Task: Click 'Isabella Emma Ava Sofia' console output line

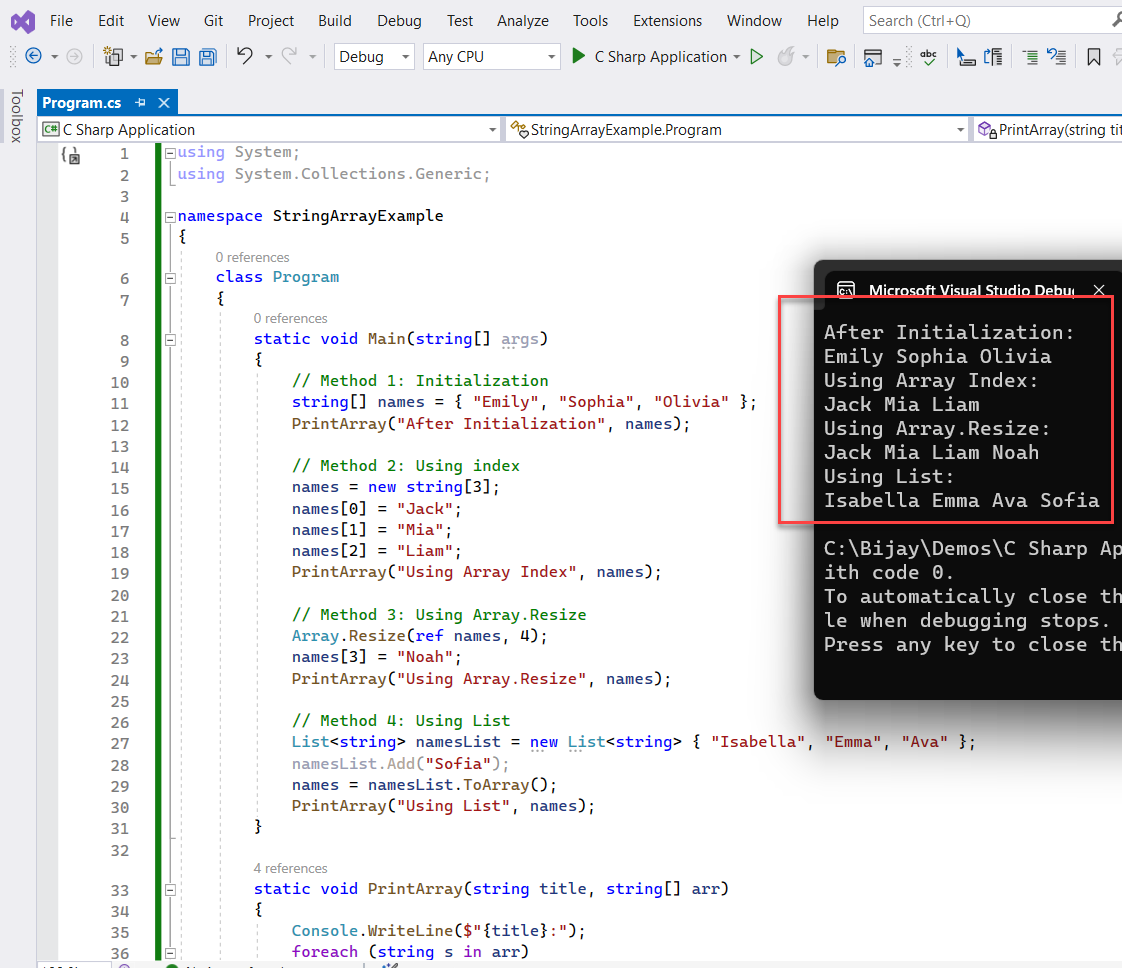Action: (x=961, y=500)
